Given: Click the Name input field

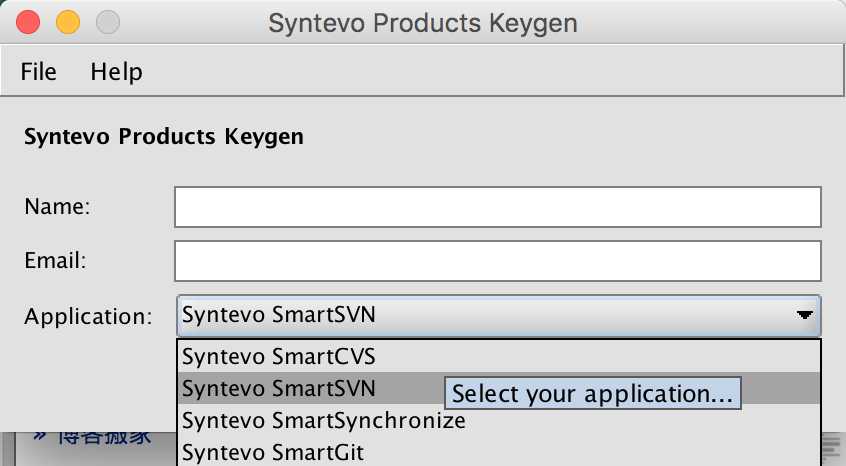Looking at the screenshot, I should point(497,207).
